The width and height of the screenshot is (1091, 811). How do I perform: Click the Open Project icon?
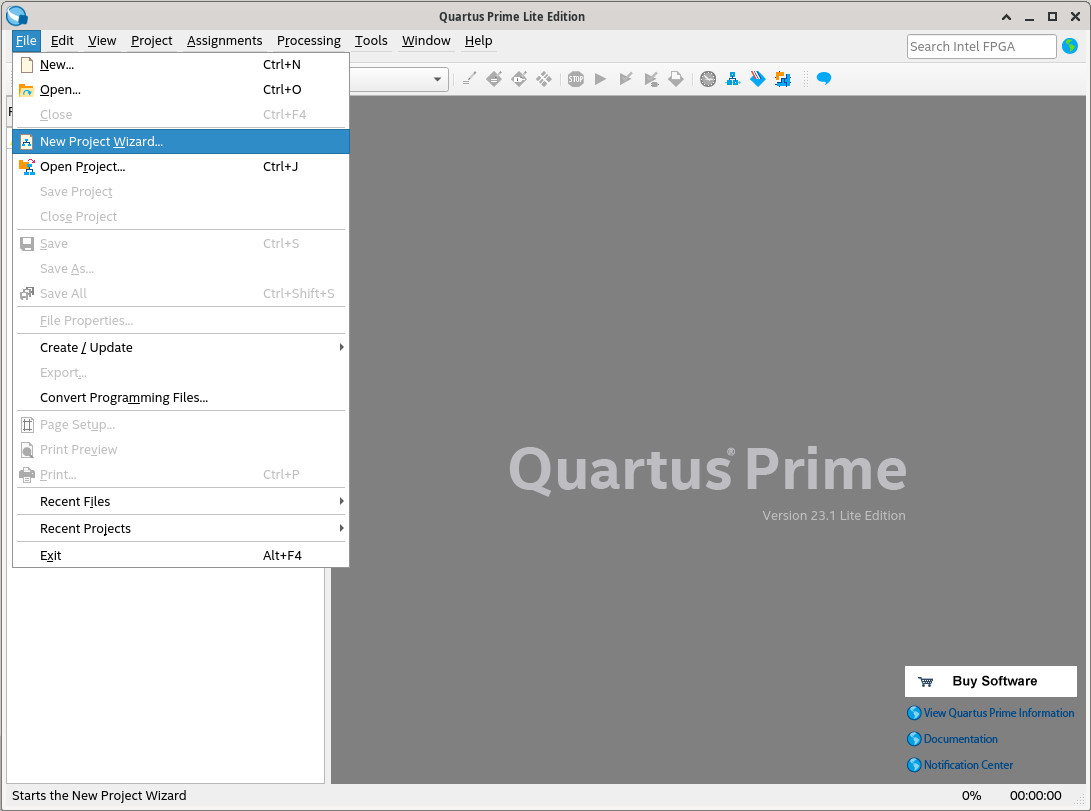coord(26,167)
